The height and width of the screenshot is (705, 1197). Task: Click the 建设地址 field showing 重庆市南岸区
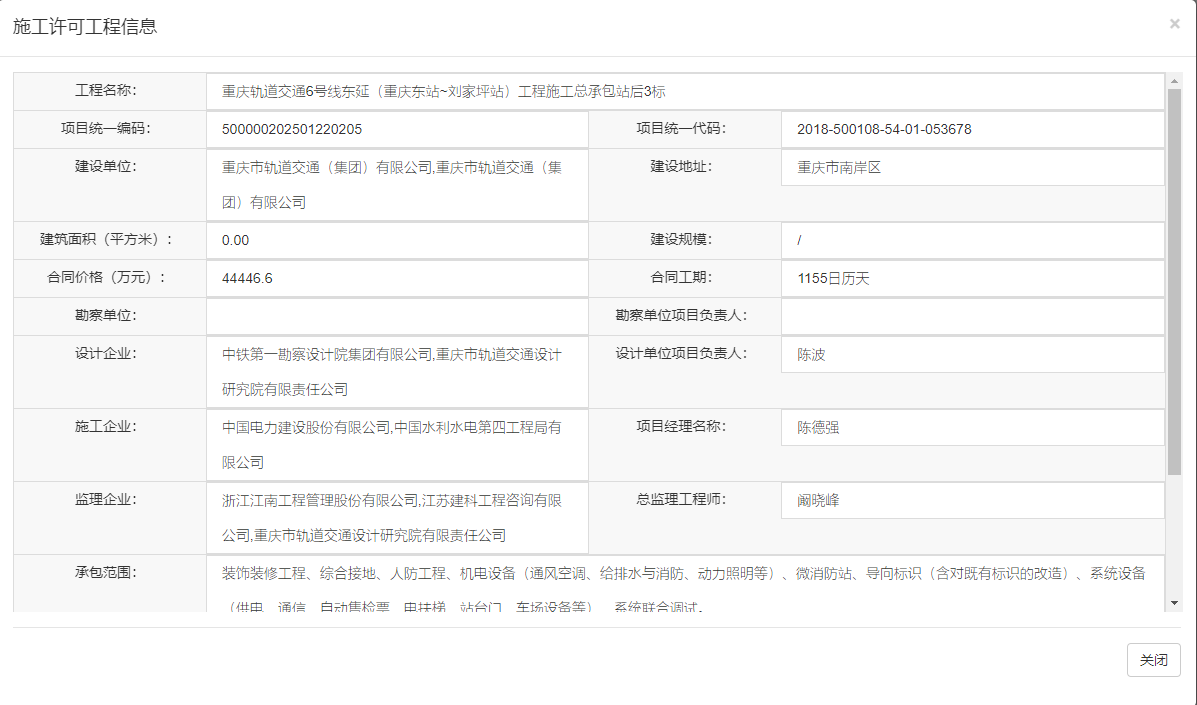[x=972, y=168]
